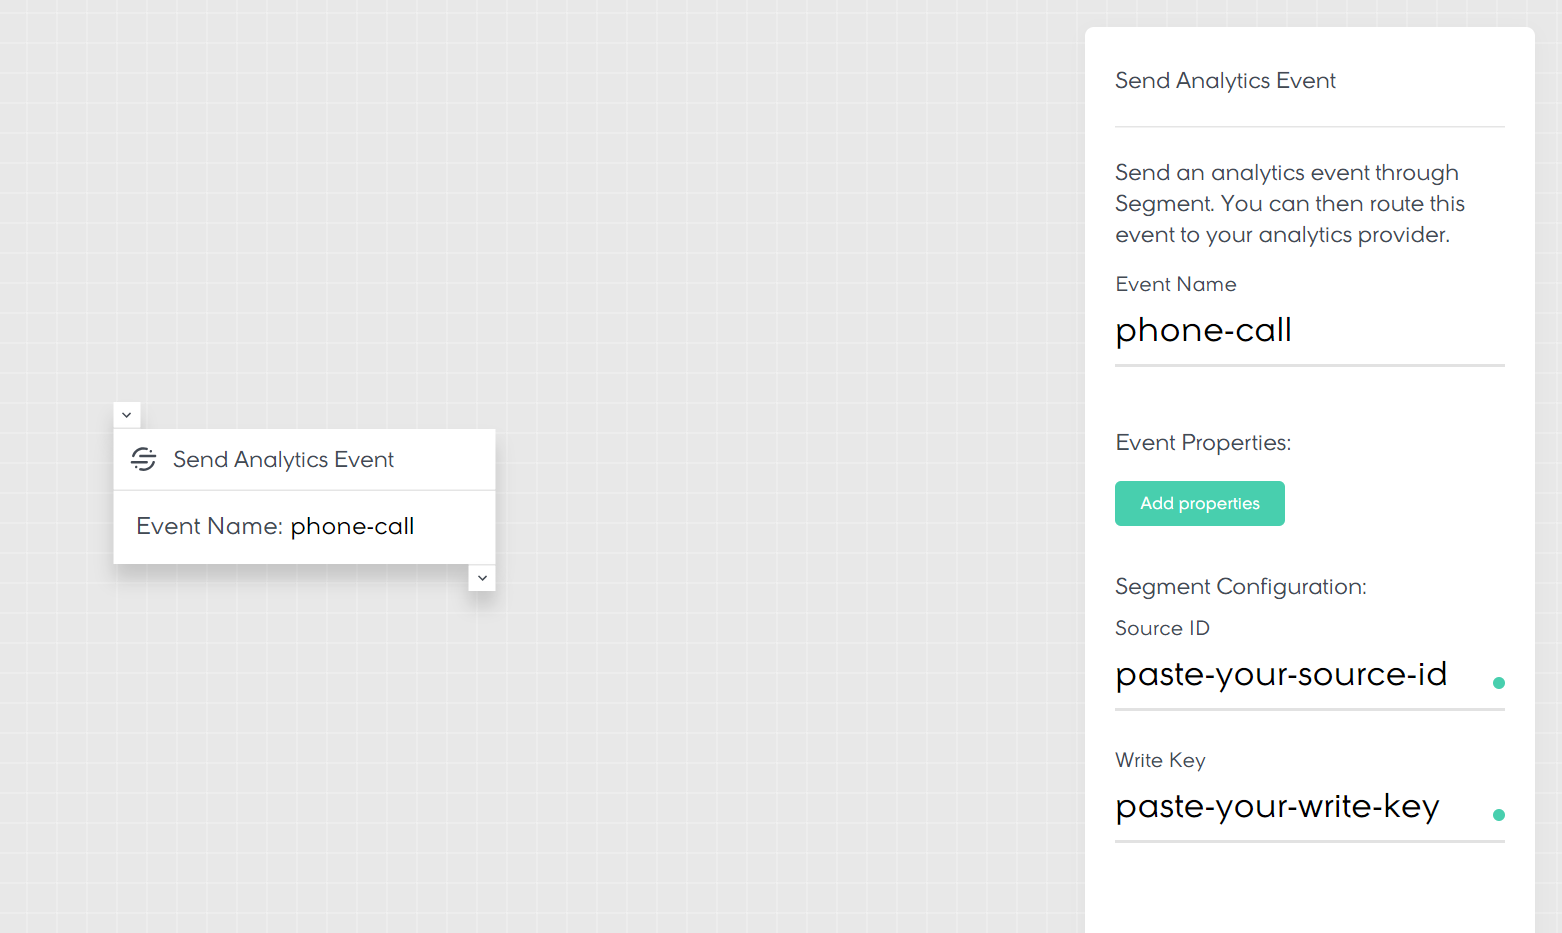Click the side panel's Send Analytics Event heading
Screen dimensions: 1562x933
[x=1225, y=81]
